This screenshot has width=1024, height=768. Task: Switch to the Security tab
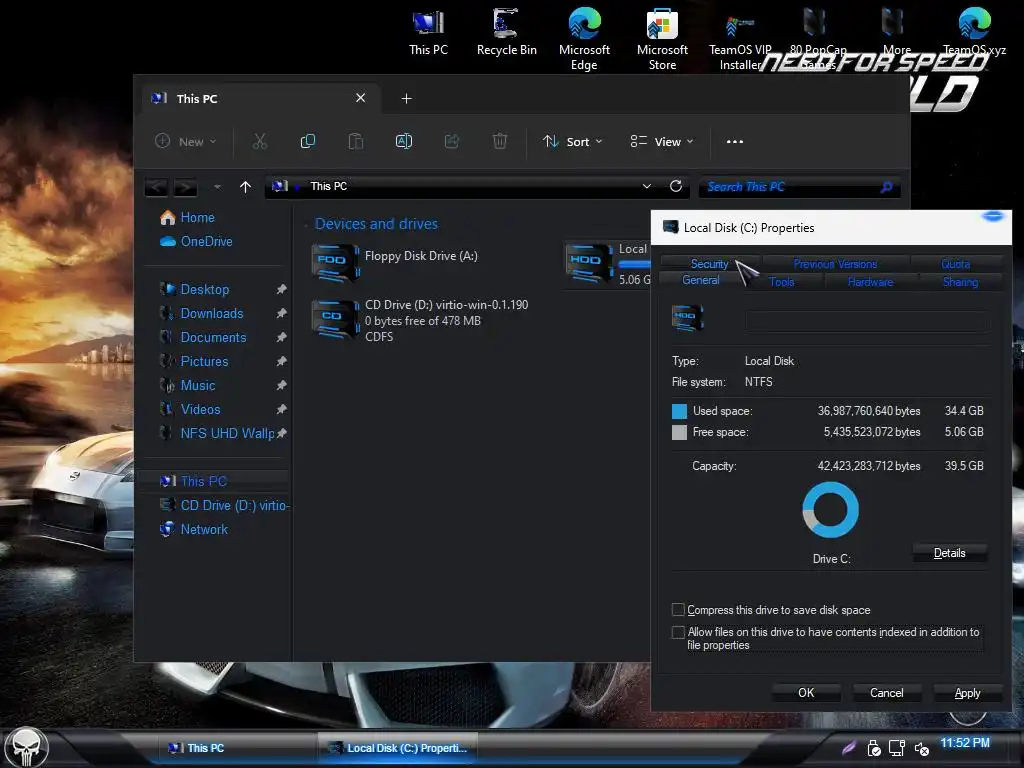[x=709, y=264]
